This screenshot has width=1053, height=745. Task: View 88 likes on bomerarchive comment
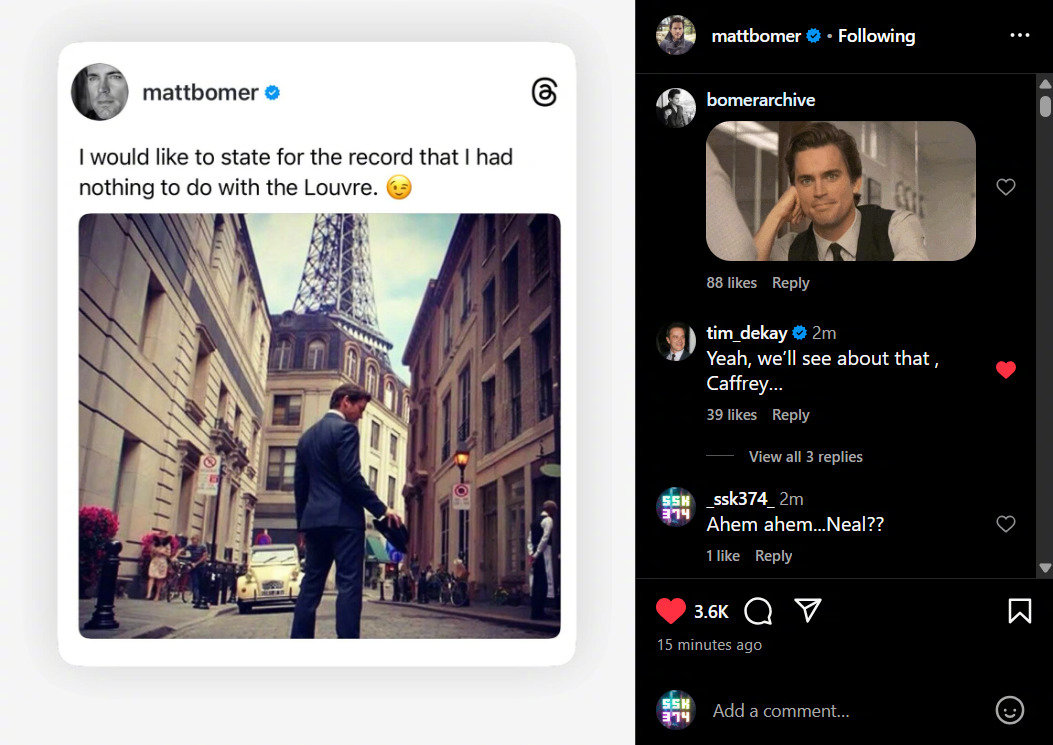click(731, 283)
